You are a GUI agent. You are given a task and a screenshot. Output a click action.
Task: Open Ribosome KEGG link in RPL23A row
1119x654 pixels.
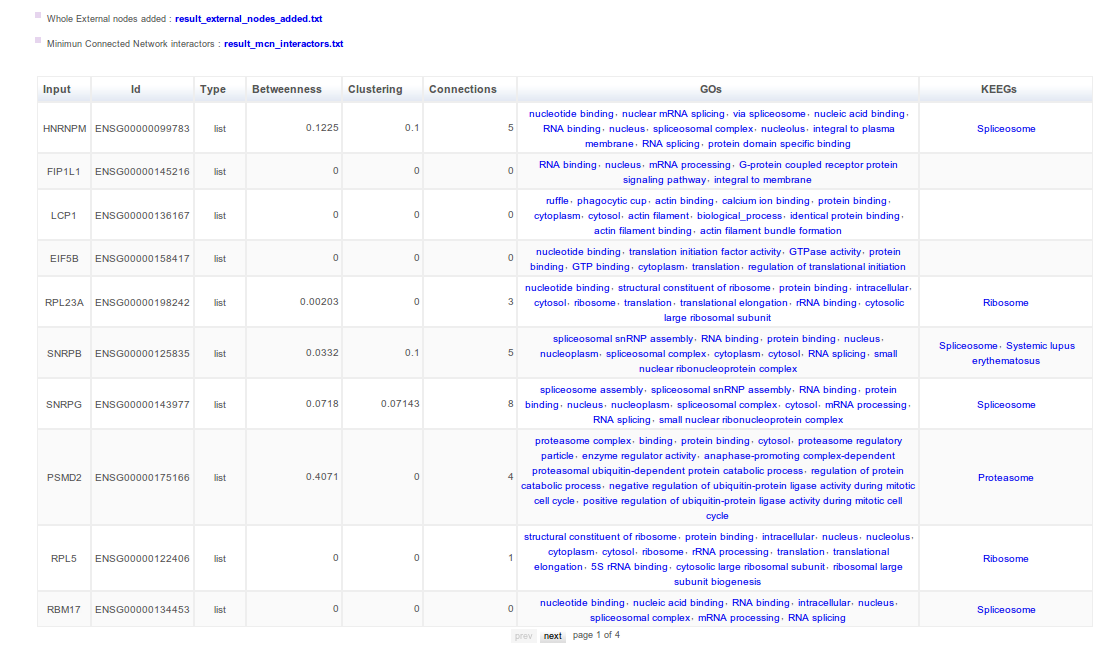point(1005,303)
